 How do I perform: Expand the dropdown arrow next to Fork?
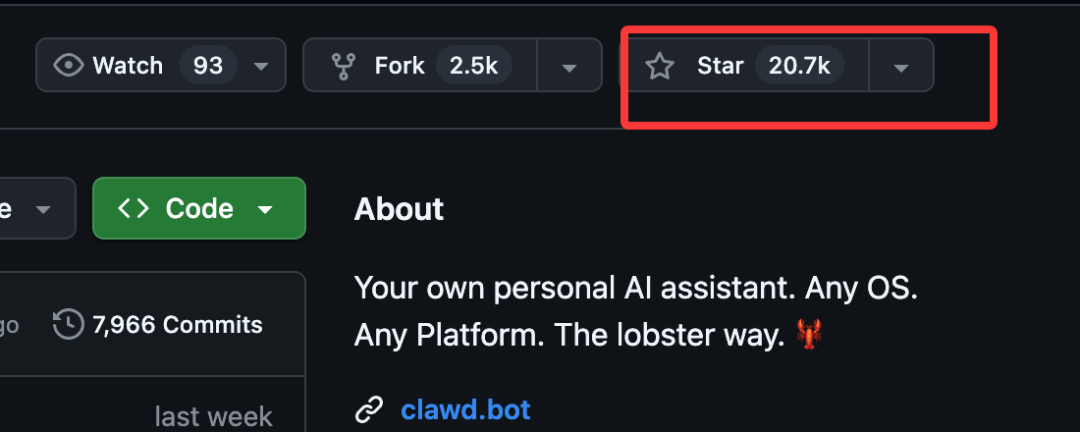pyautogui.click(x=569, y=67)
